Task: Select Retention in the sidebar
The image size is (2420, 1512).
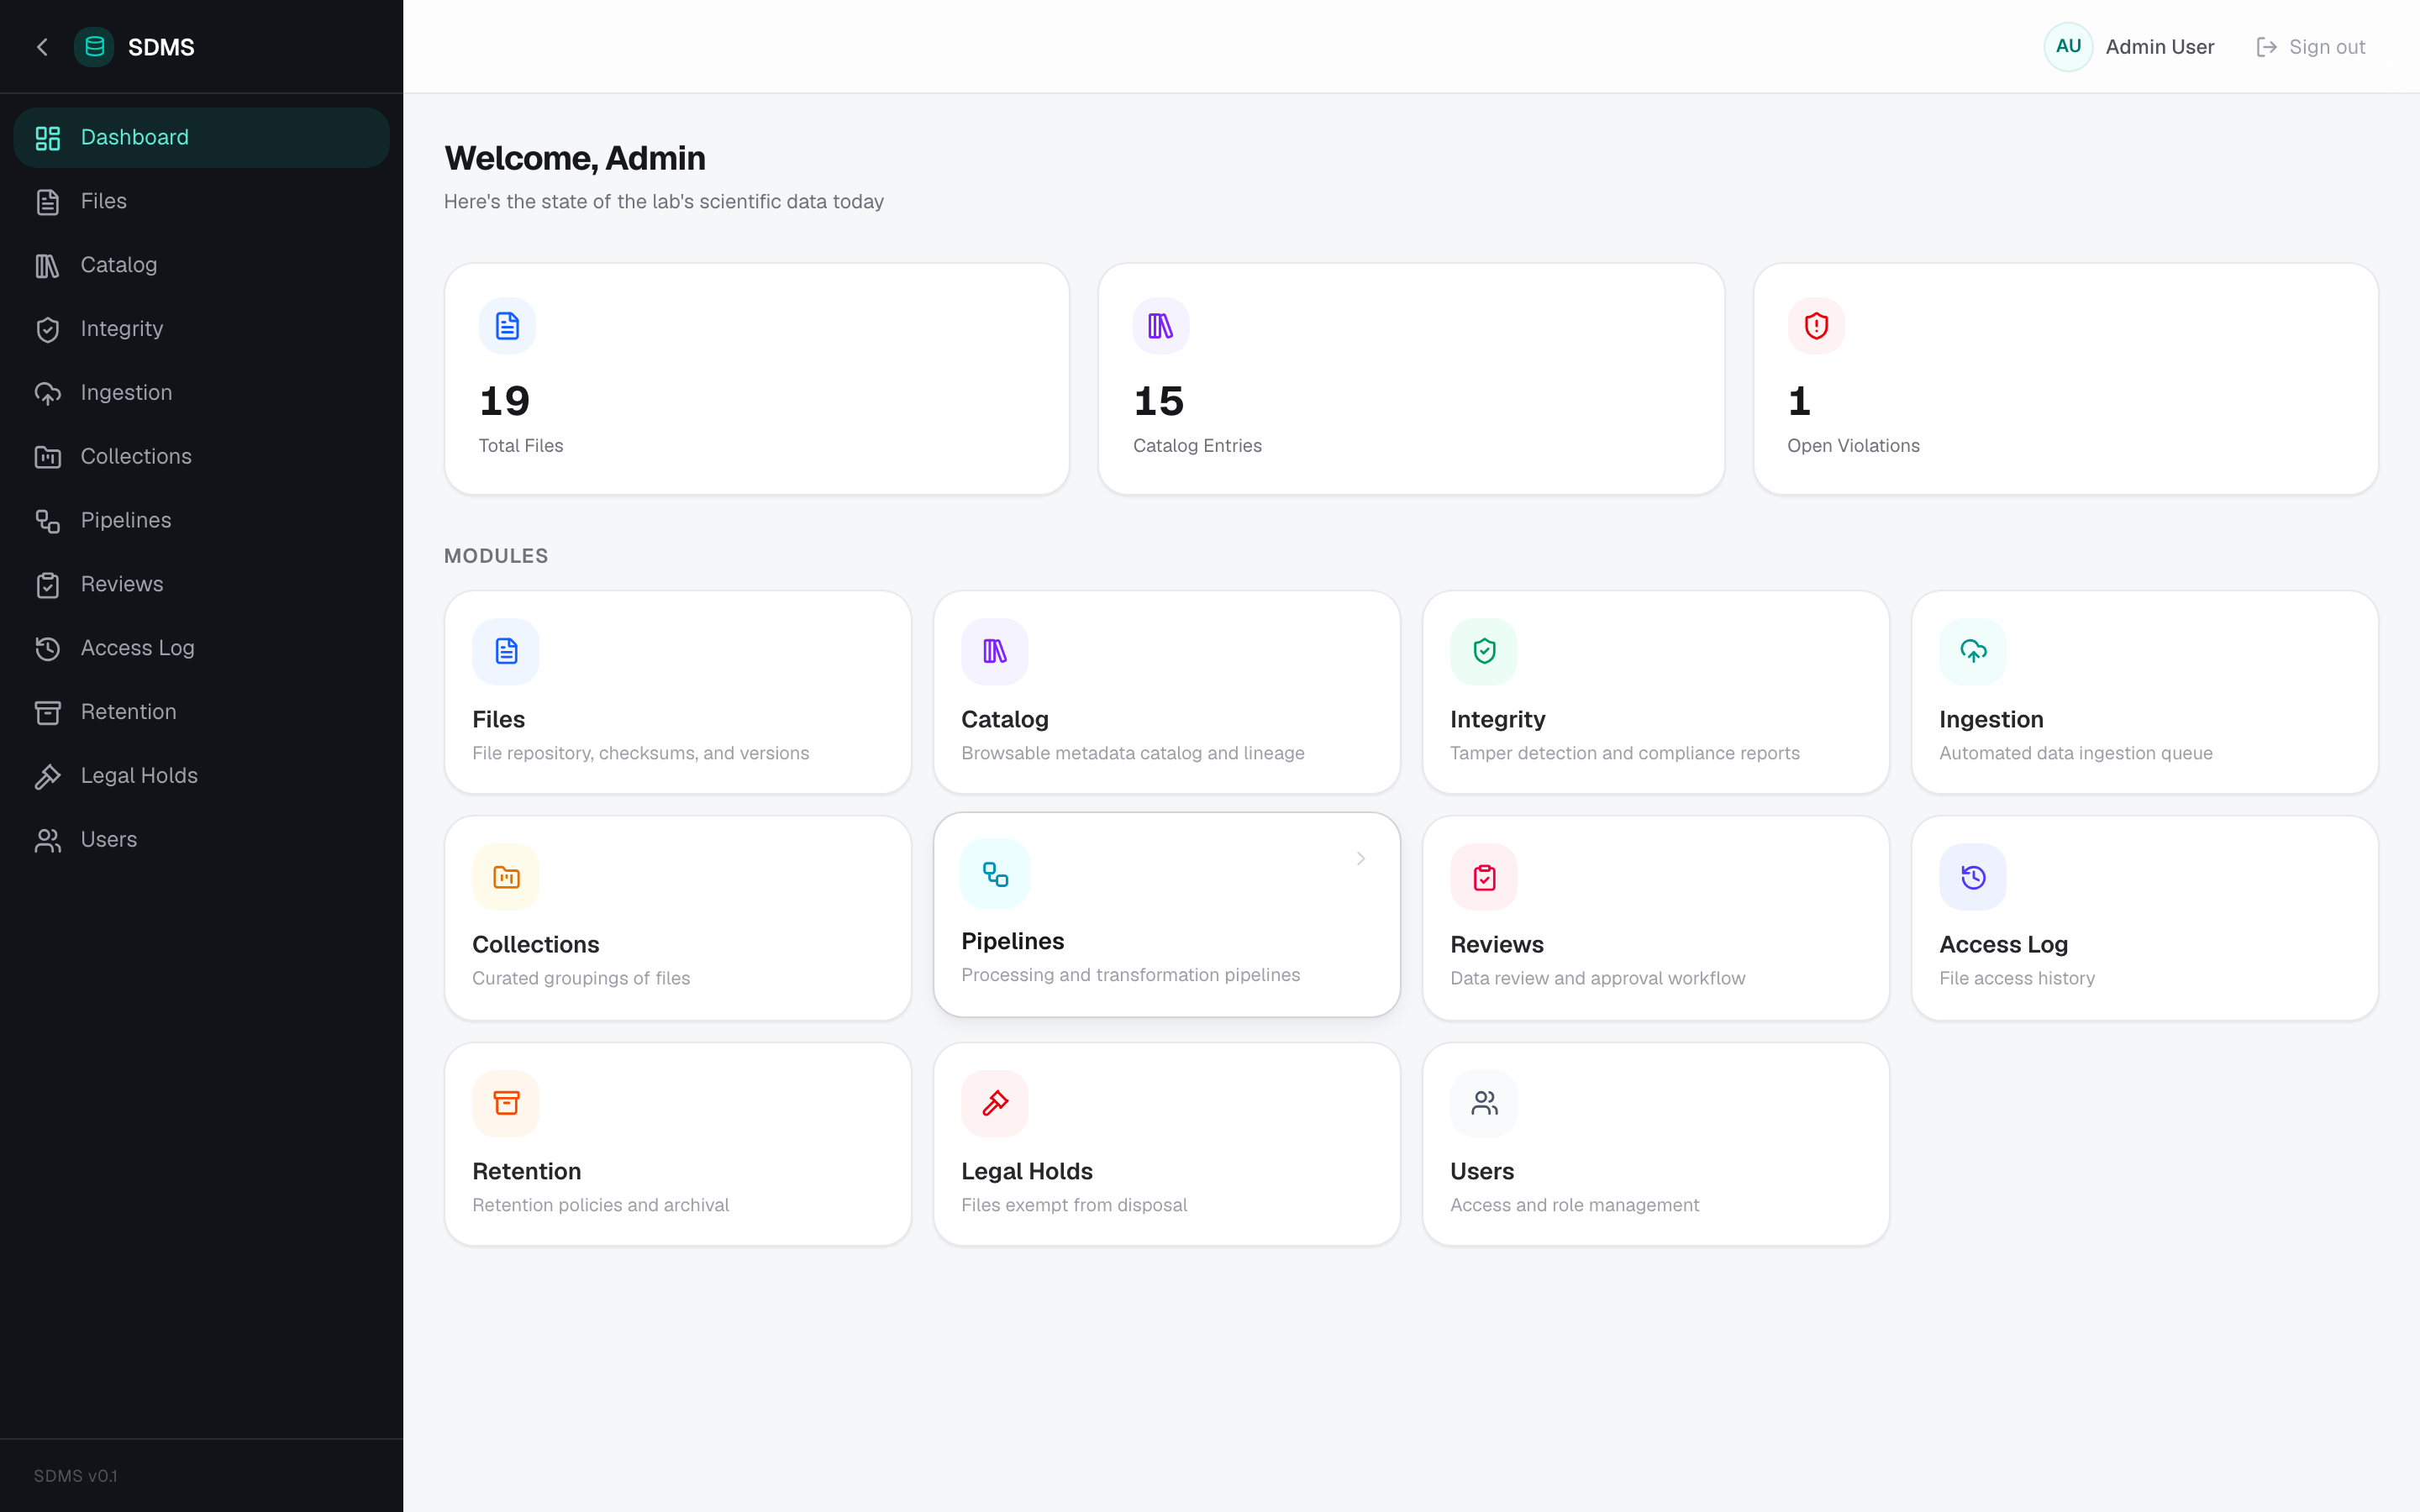Action: pos(201,713)
